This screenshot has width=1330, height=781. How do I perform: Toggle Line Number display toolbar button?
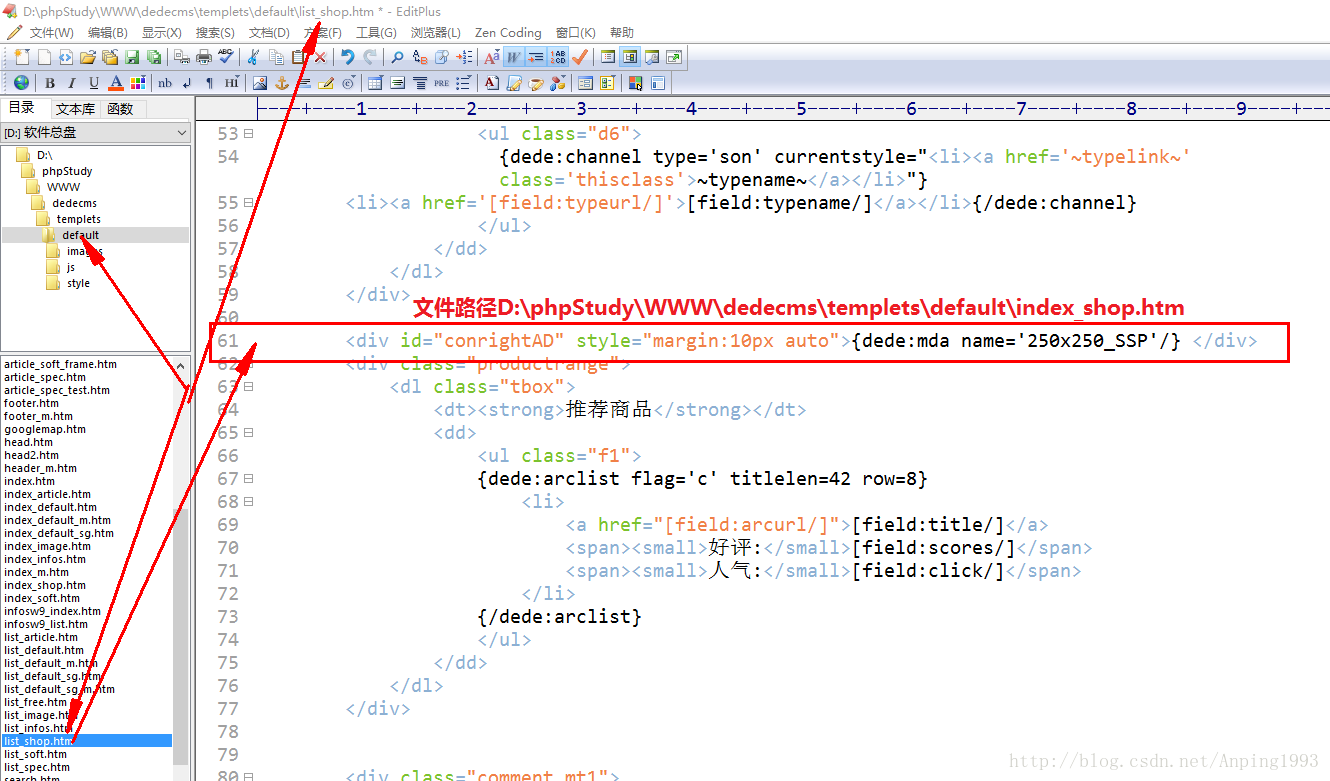click(559, 57)
